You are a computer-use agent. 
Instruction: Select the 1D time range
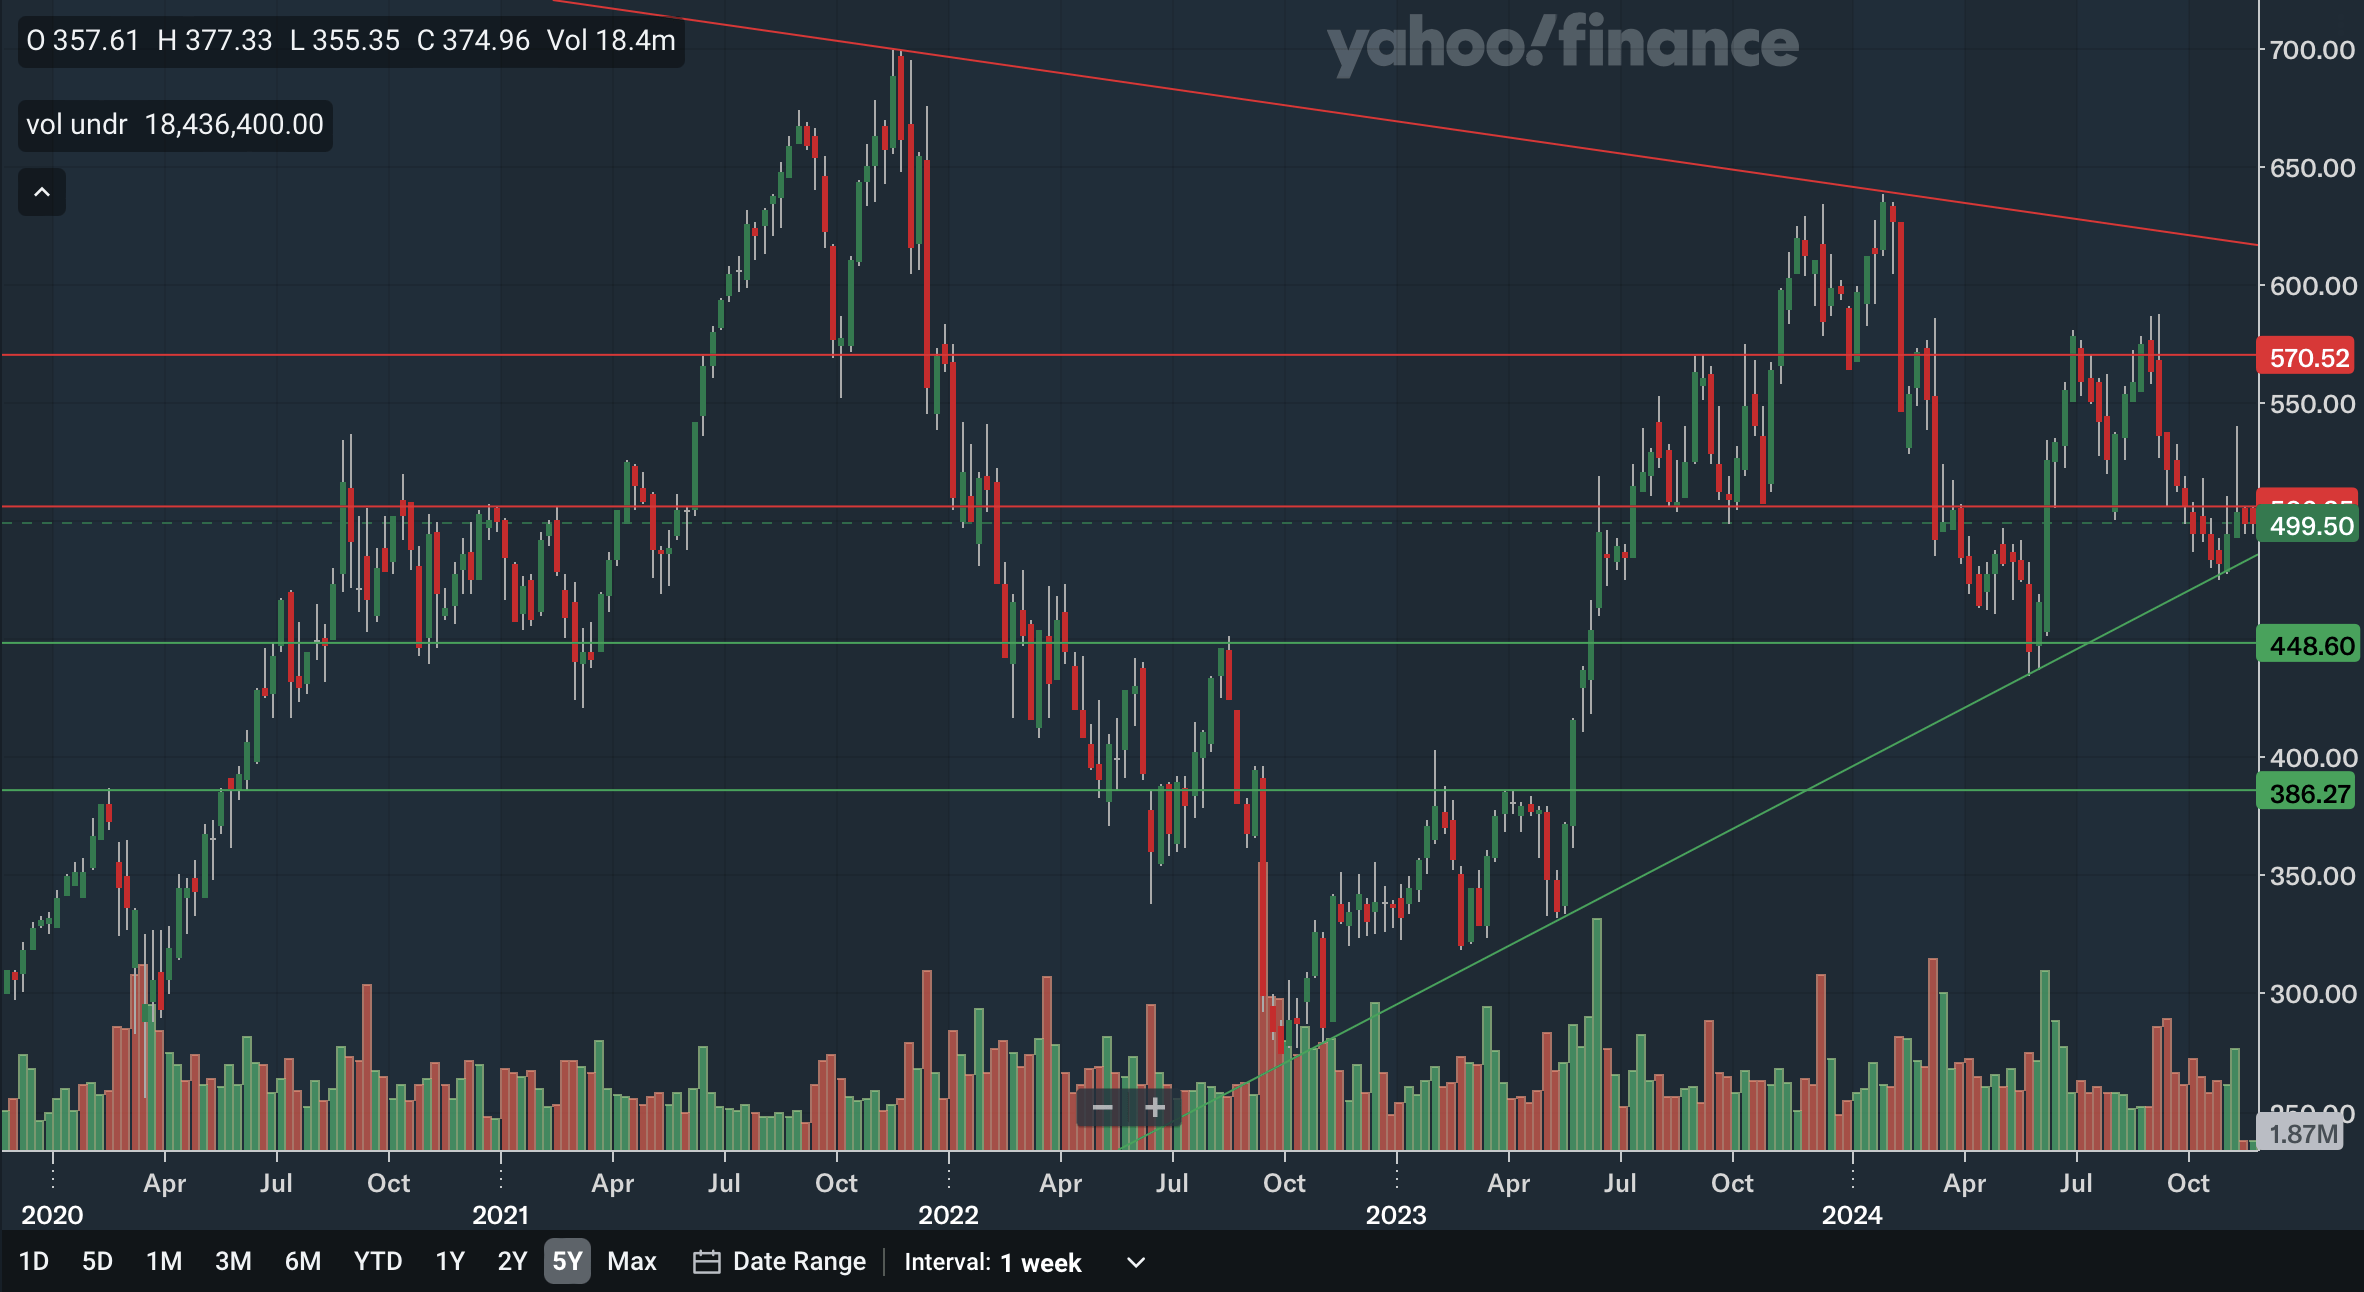[x=34, y=1261]
